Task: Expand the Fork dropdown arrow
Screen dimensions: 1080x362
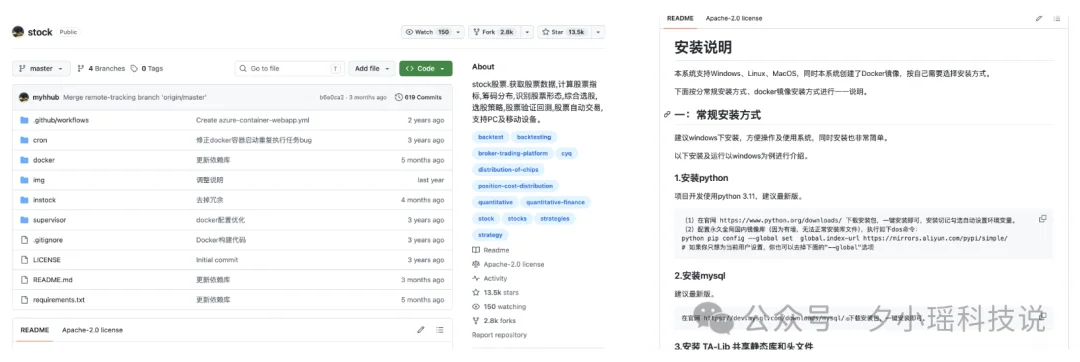Action: (527, 32)
